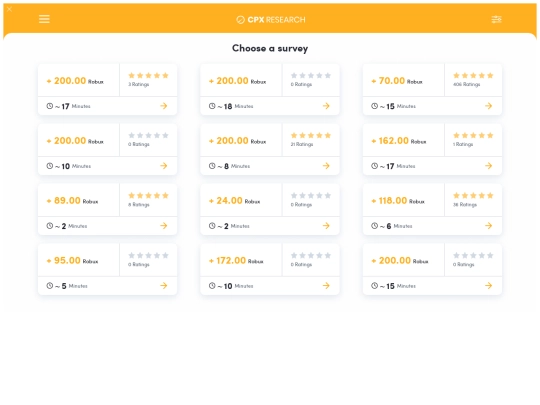This screenshot has width=540, height=405.
Task: Start the 200.00 Robux 17-minute survey arrow
Action: [x=164, y=106]
